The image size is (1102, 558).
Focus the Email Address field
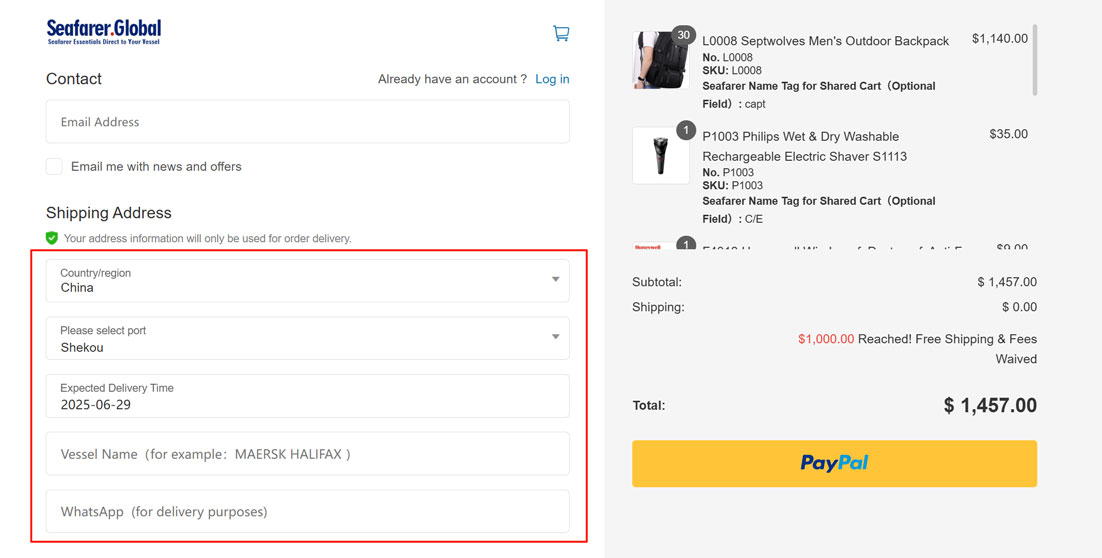tap(307, 122)
